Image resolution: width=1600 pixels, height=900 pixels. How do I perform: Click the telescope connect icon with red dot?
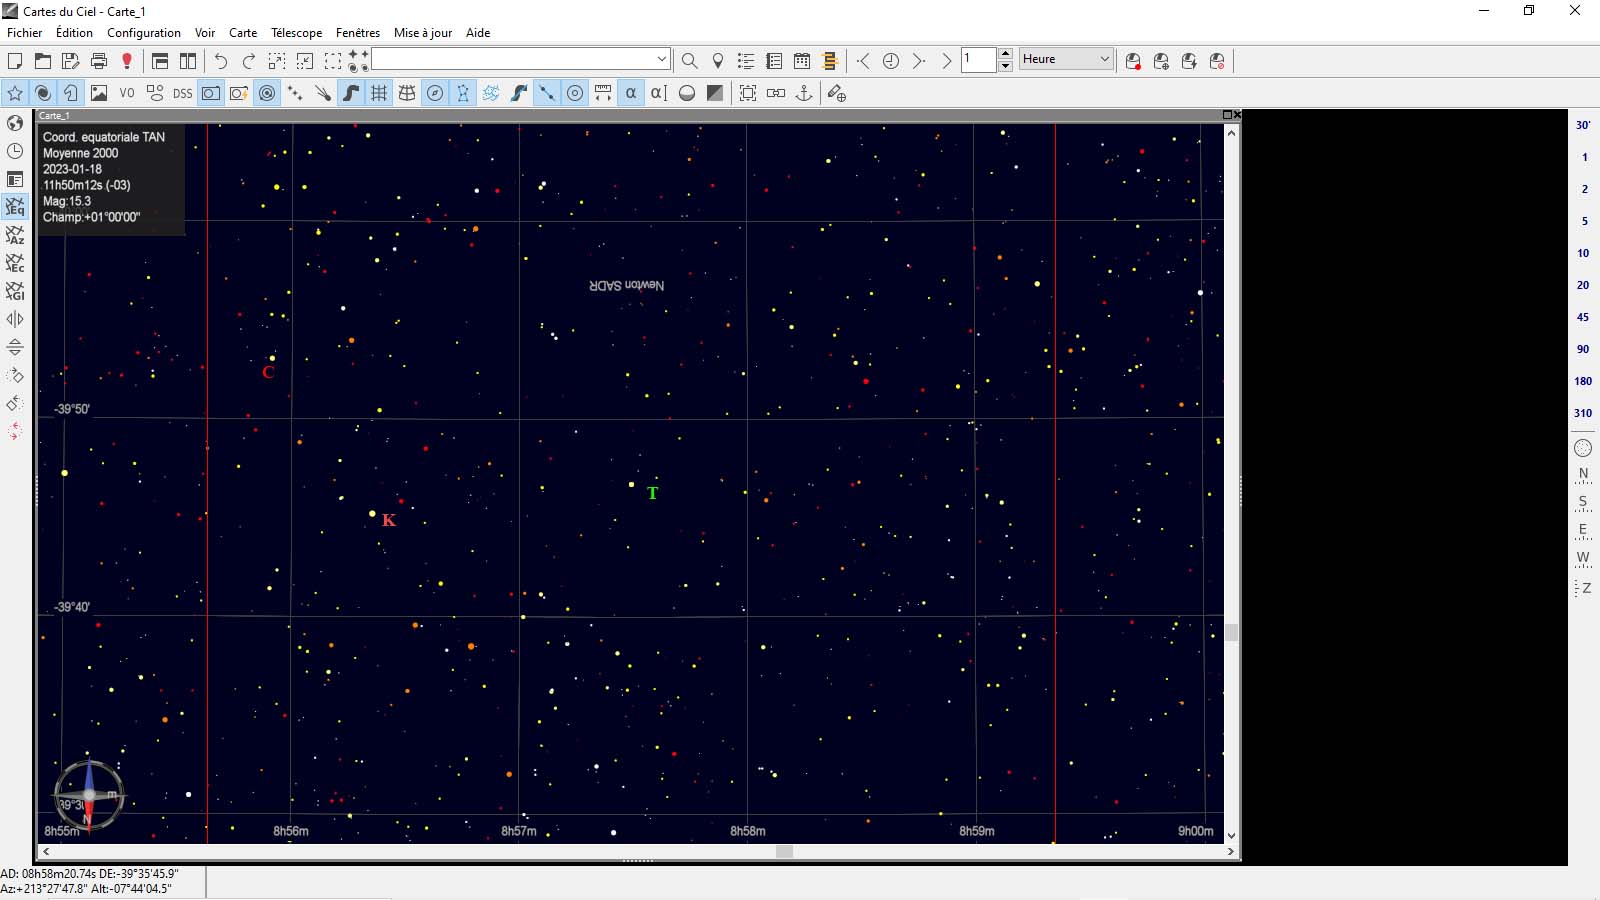pos(1133,61)
